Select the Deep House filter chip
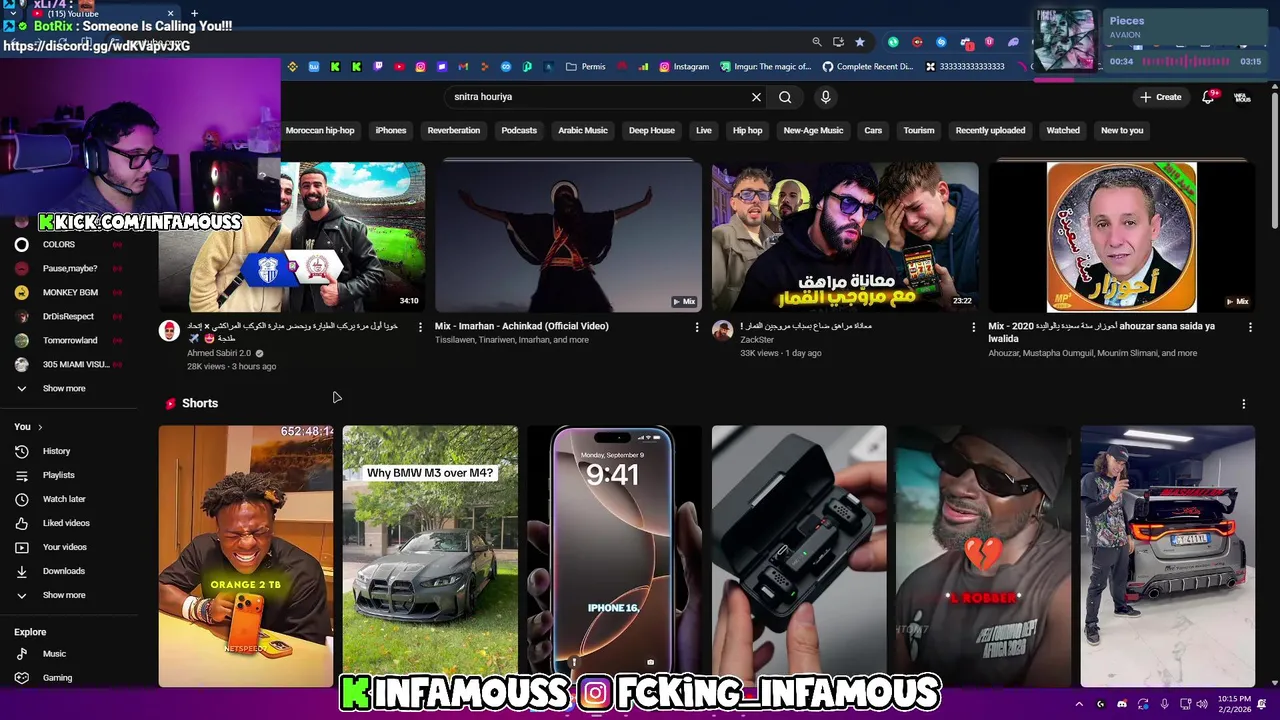Screen dimensions: 1280x720 [652, 130]
